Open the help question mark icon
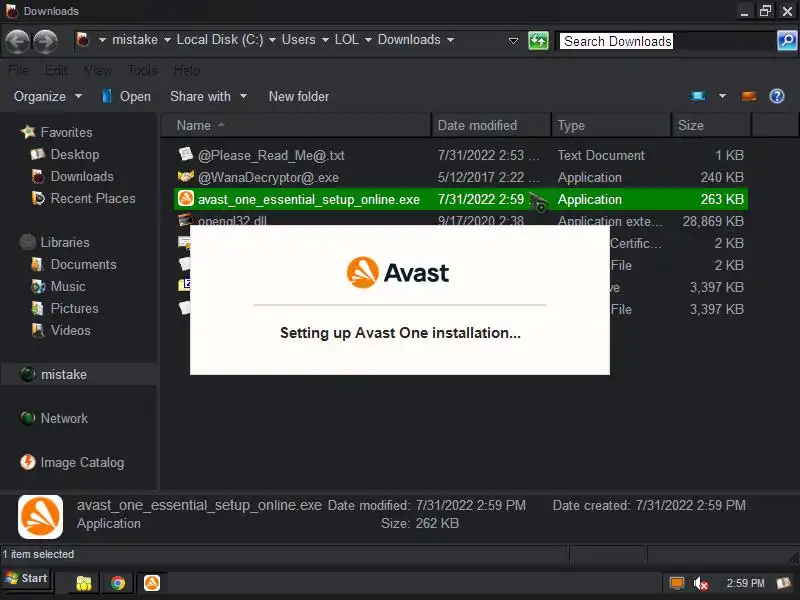Screen dimensions: 800x600 pyautogui.click(x=777, y=96)
